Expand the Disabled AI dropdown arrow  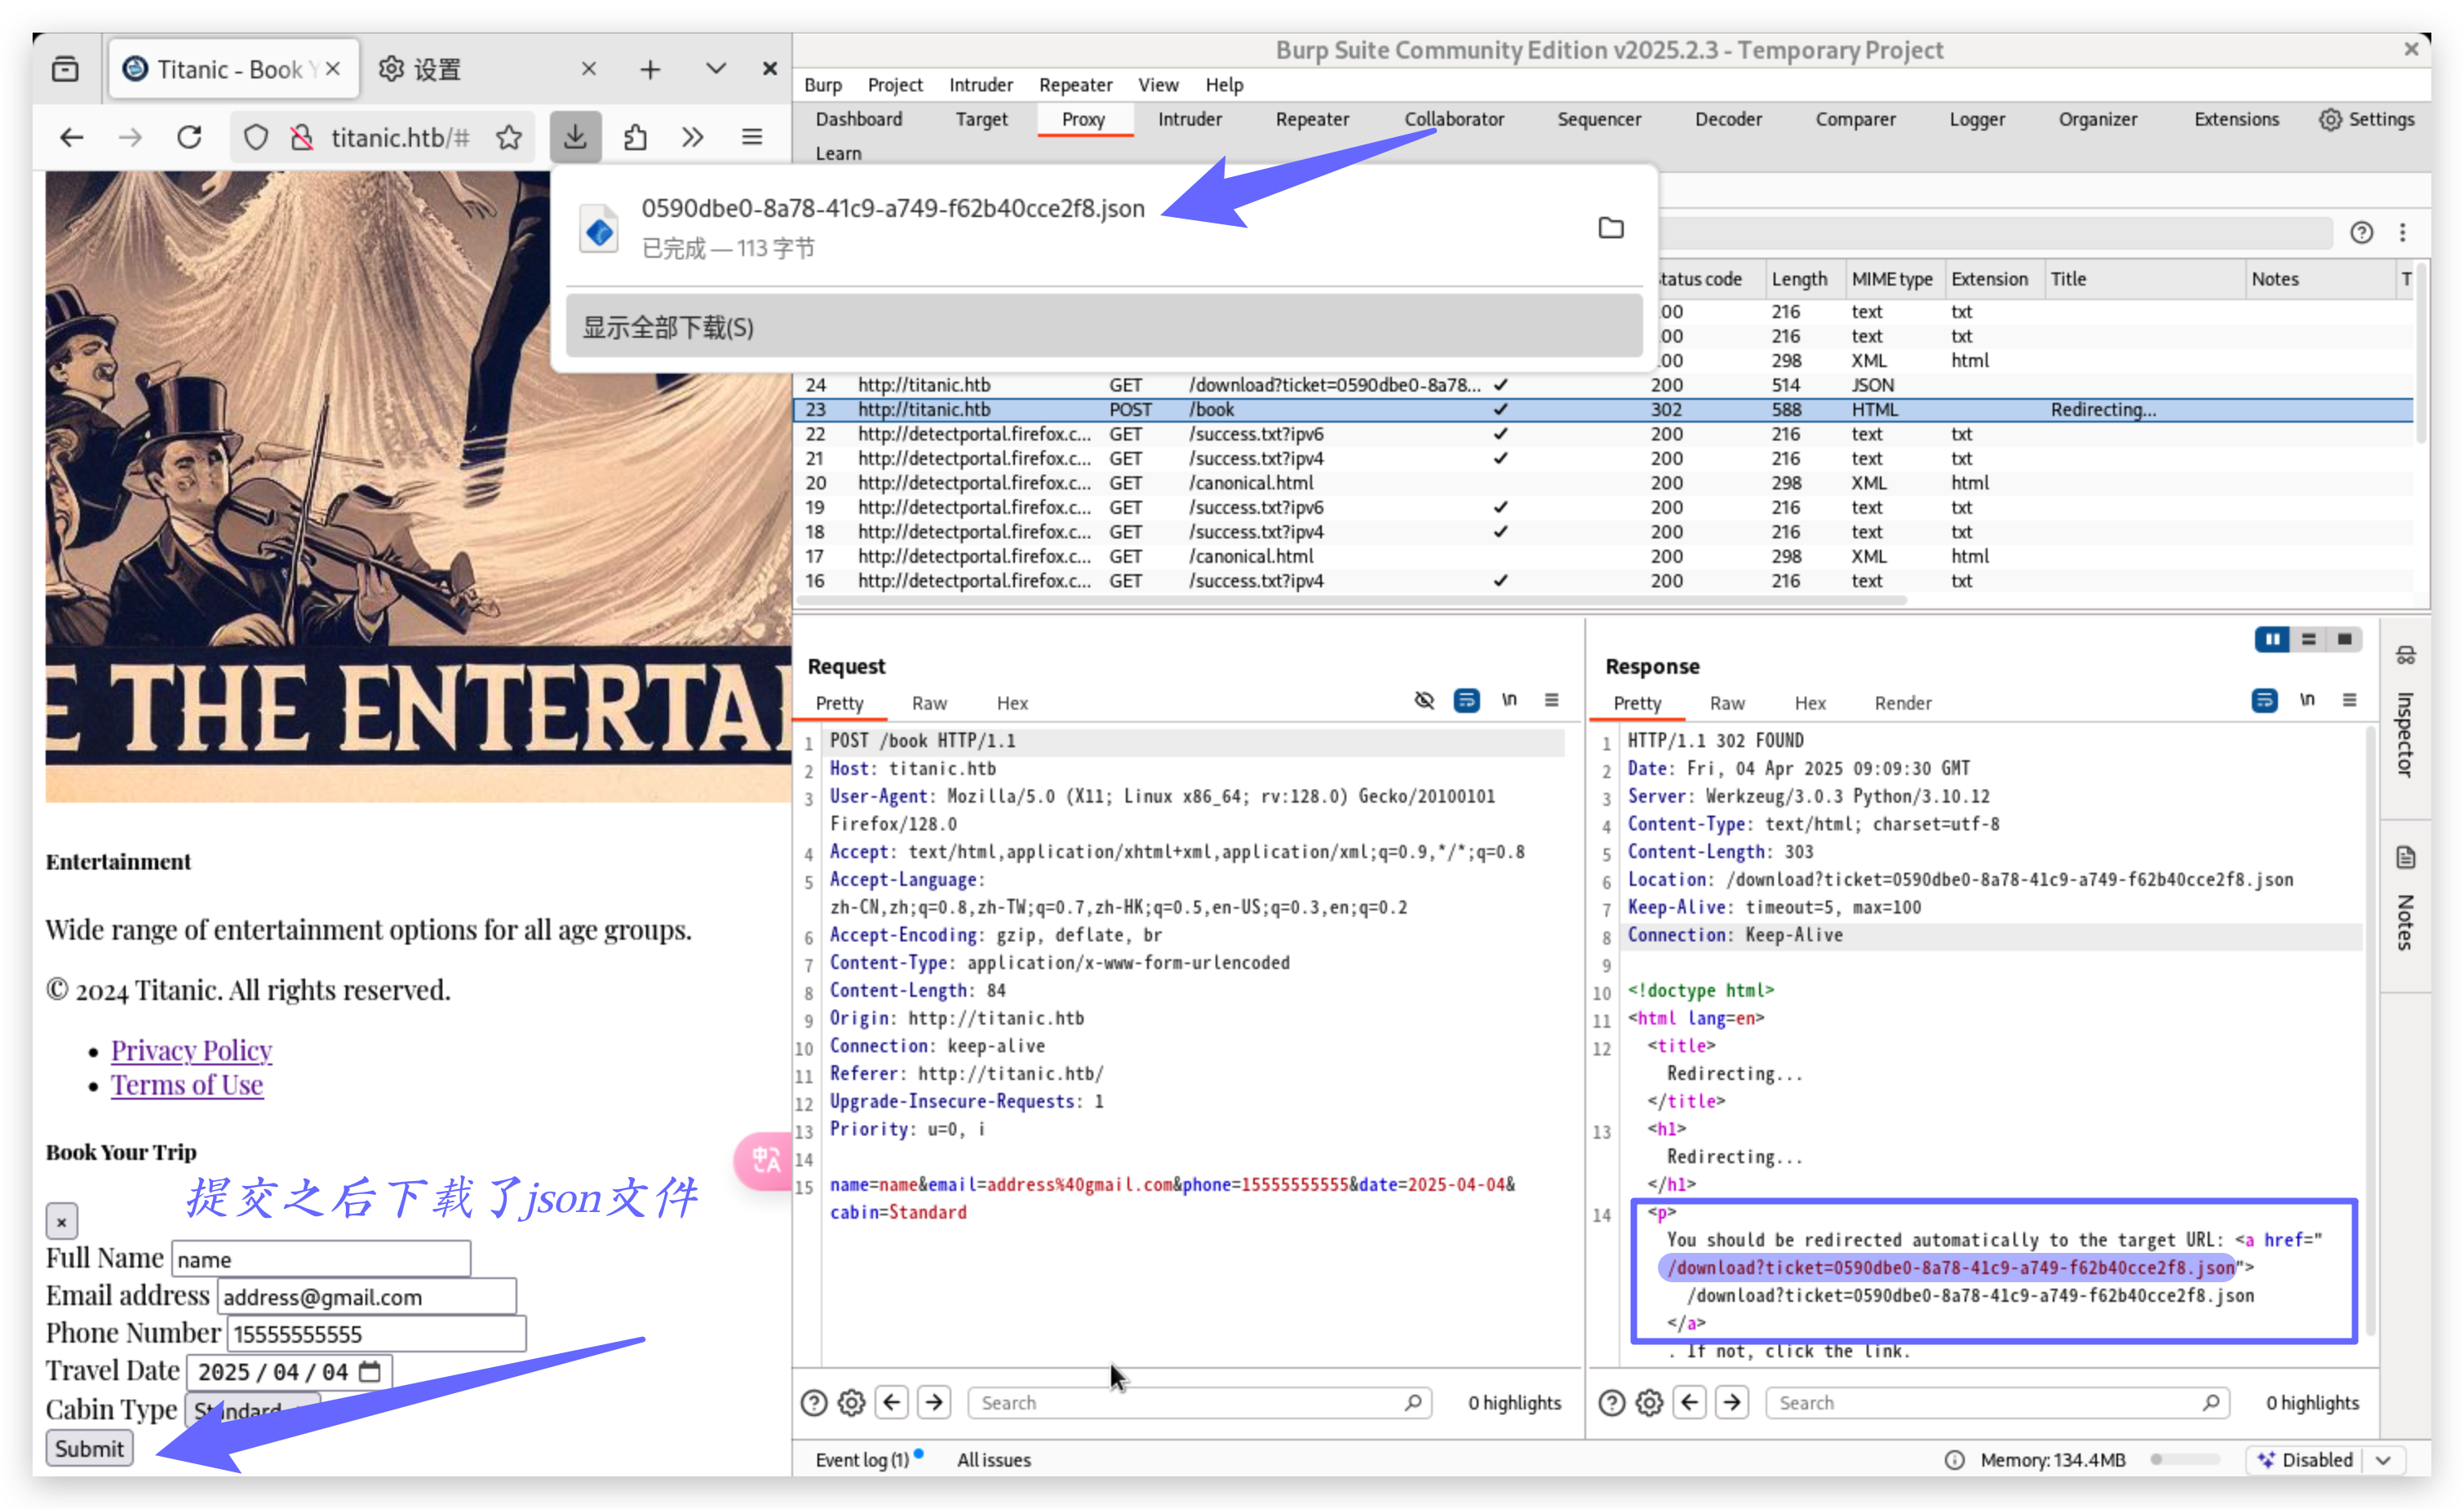click(x=2384, y=1459)
